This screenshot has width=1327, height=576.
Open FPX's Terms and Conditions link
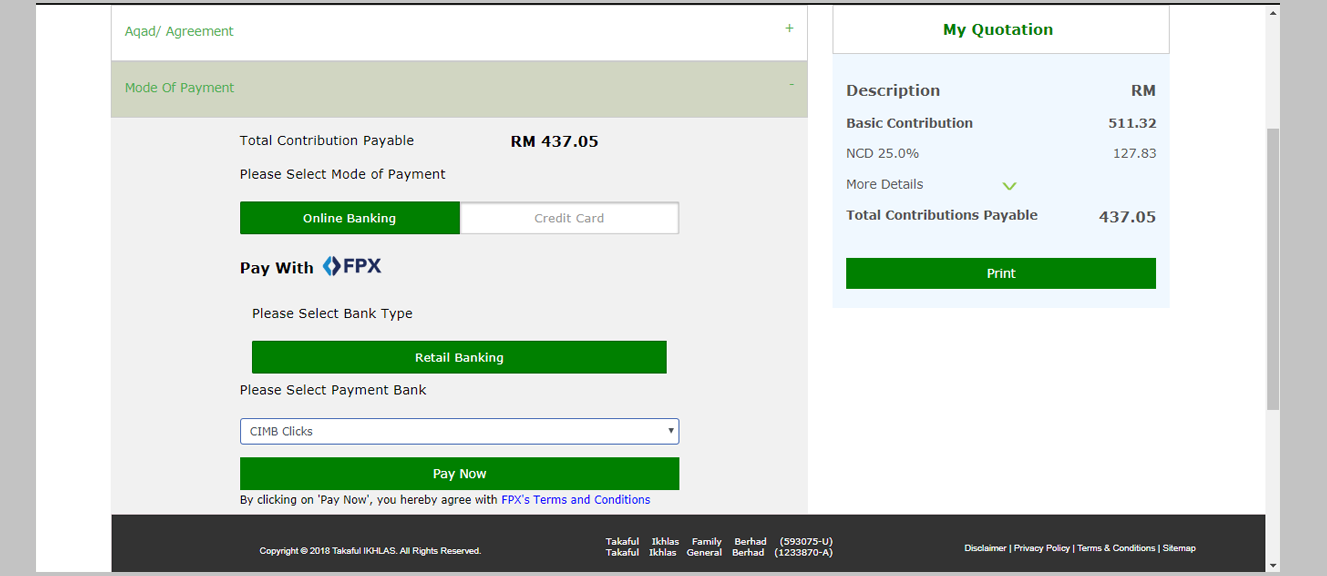576,500
